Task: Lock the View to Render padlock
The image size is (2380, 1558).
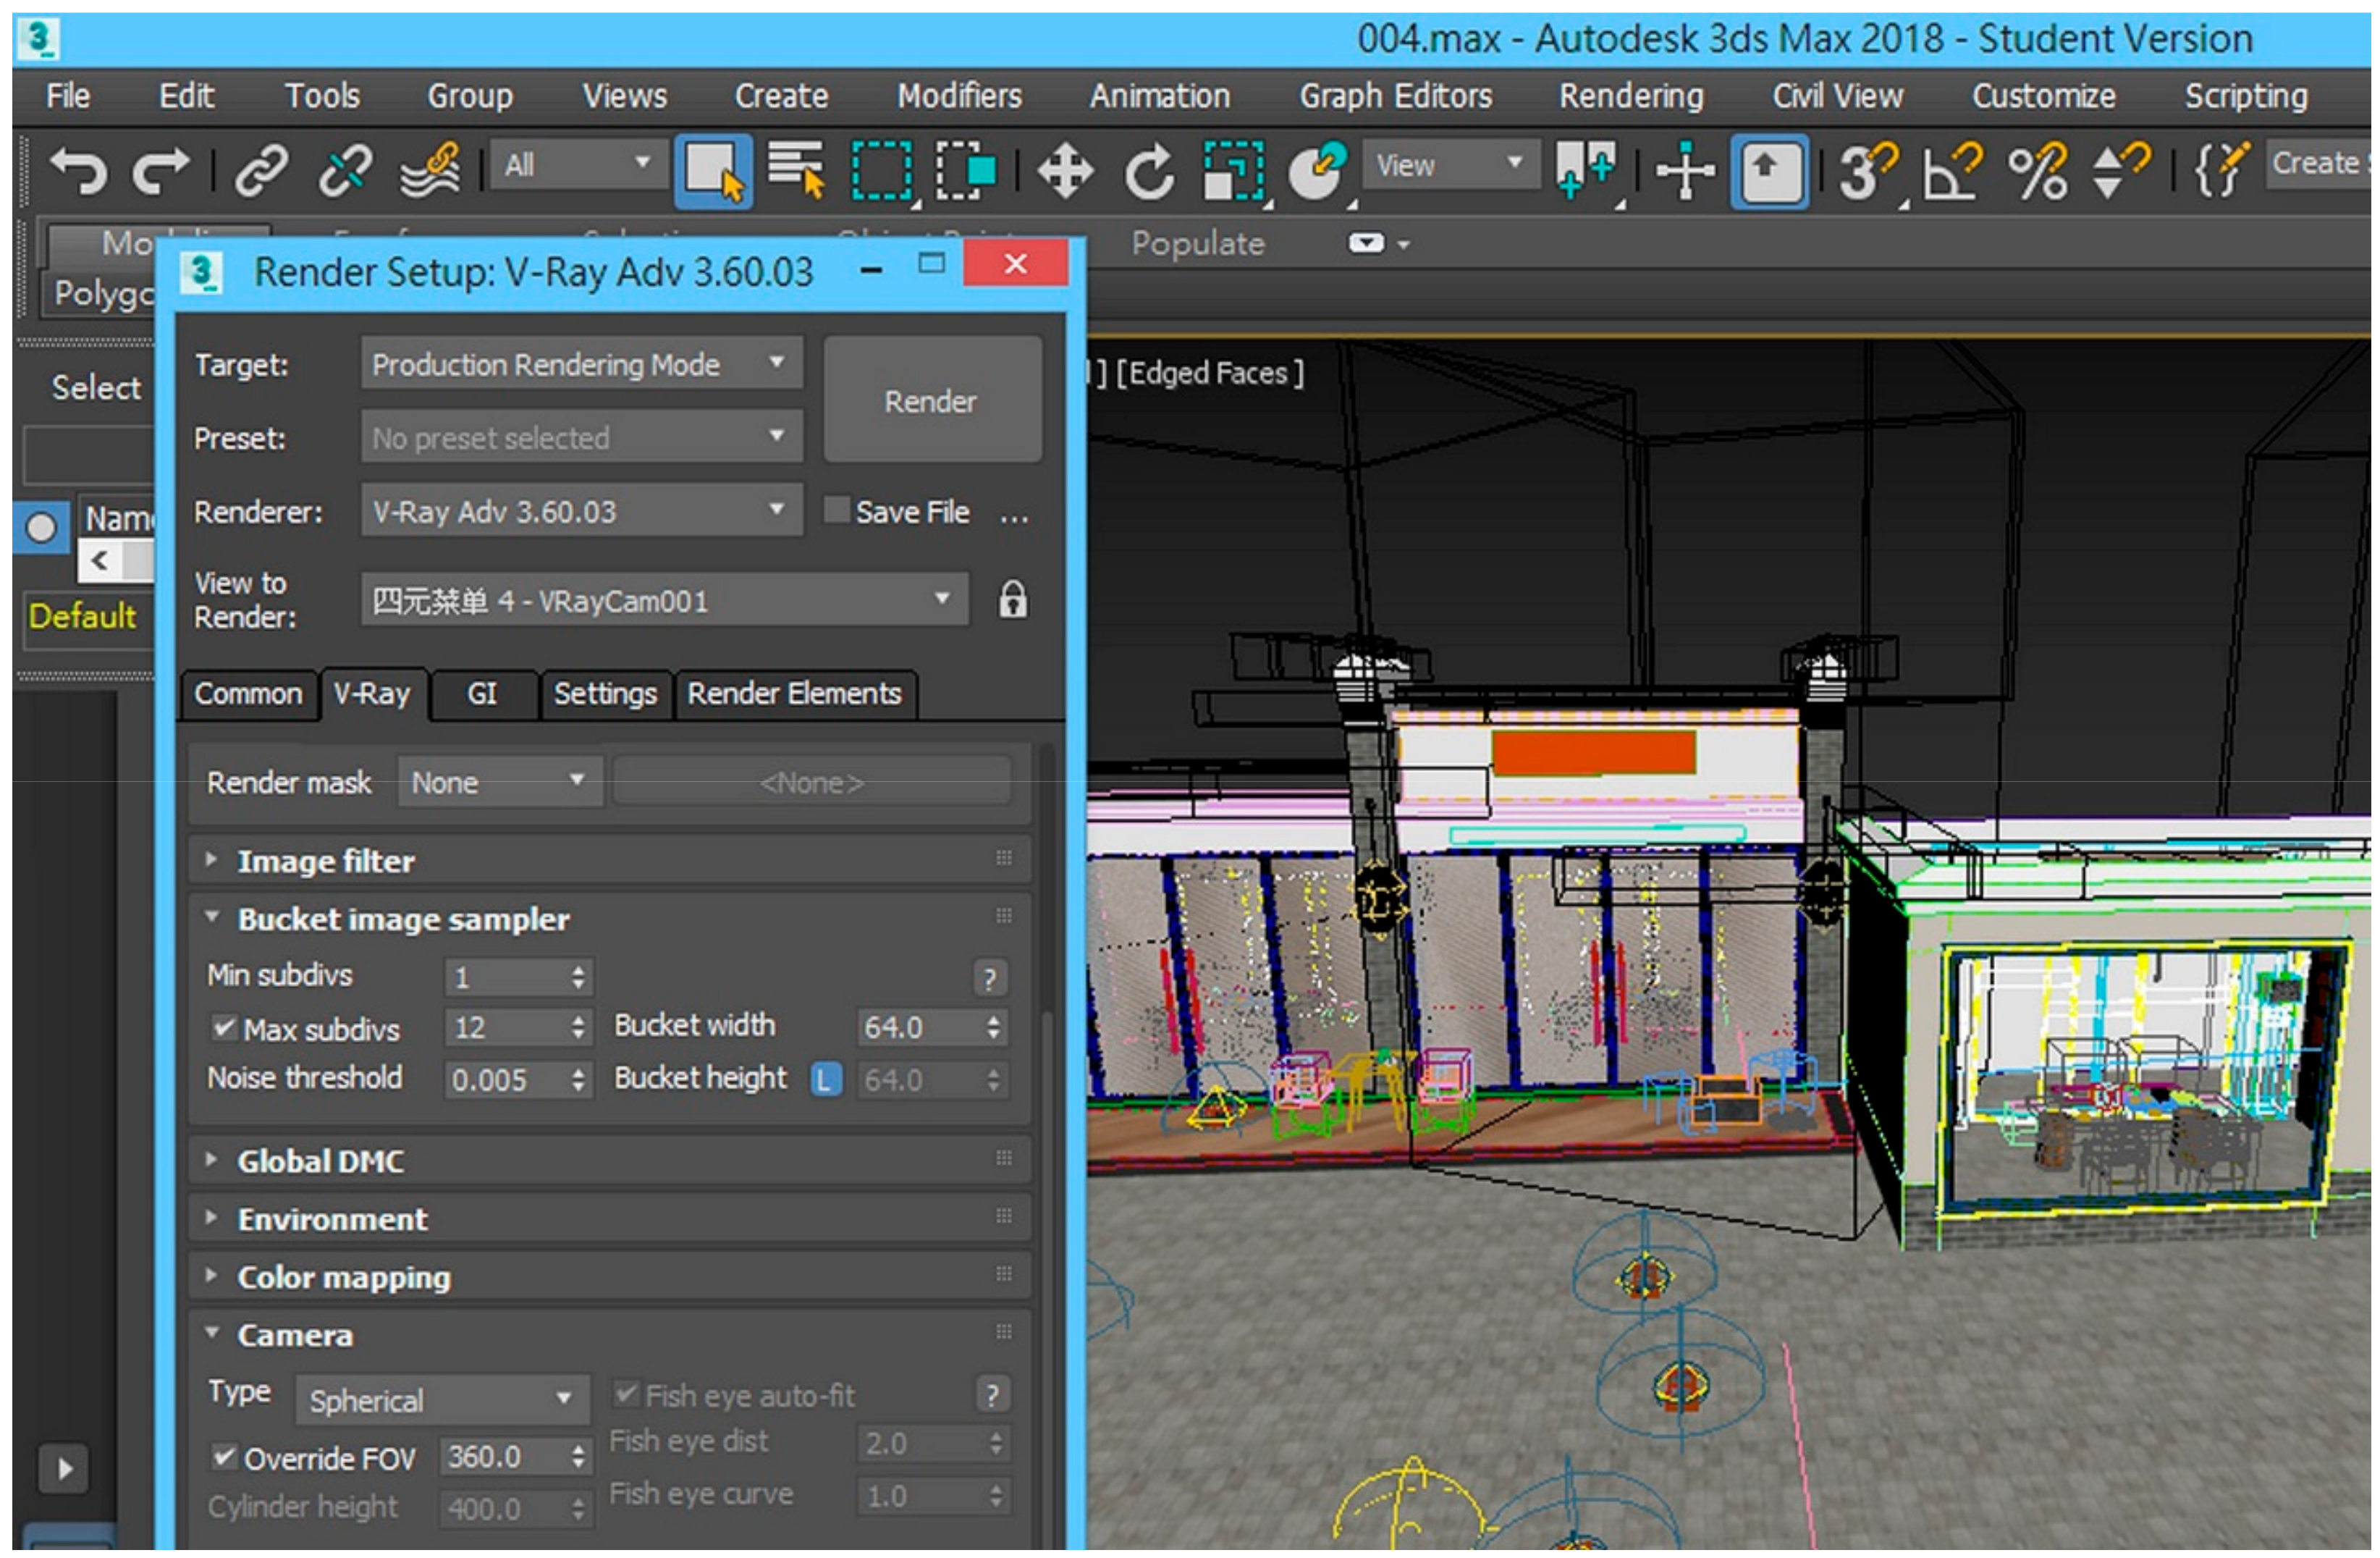Action: pyautogui.click(x=1012, y=599)
